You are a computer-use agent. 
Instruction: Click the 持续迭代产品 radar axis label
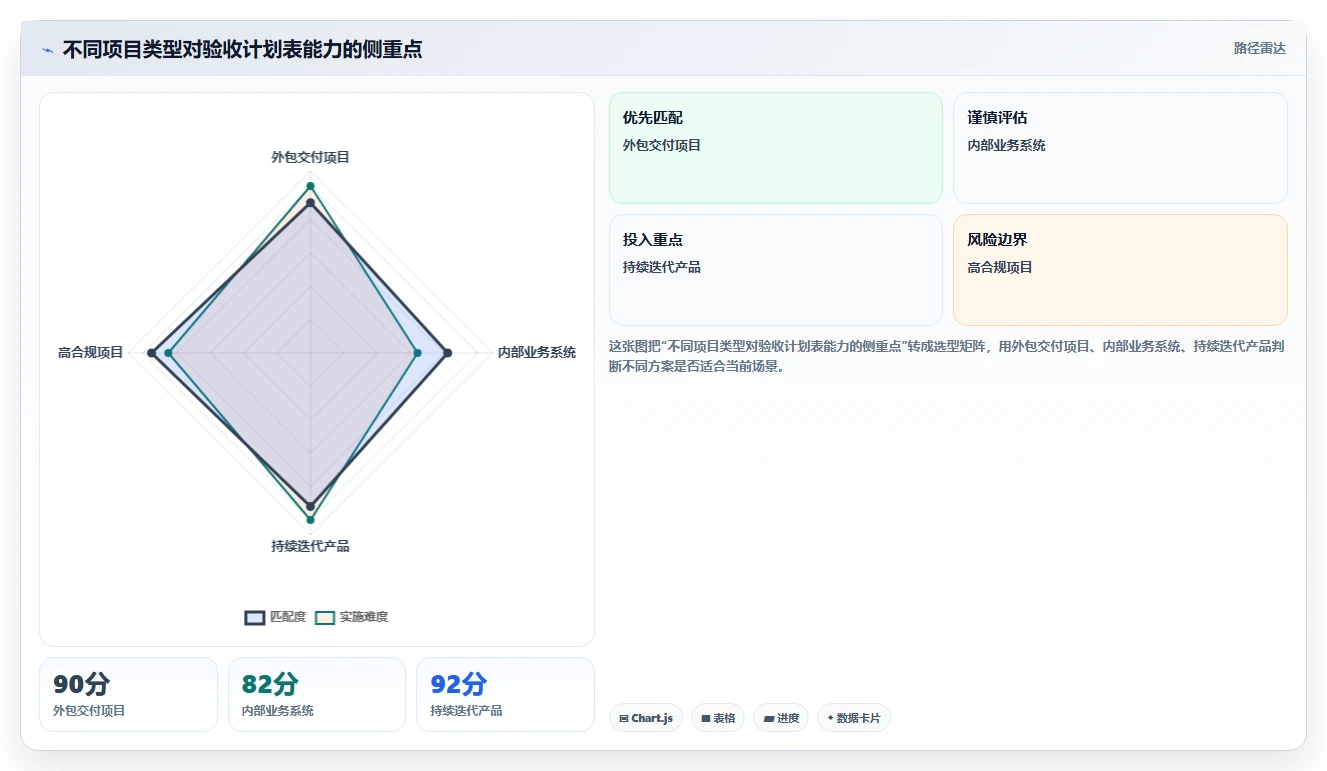[310, 546]
